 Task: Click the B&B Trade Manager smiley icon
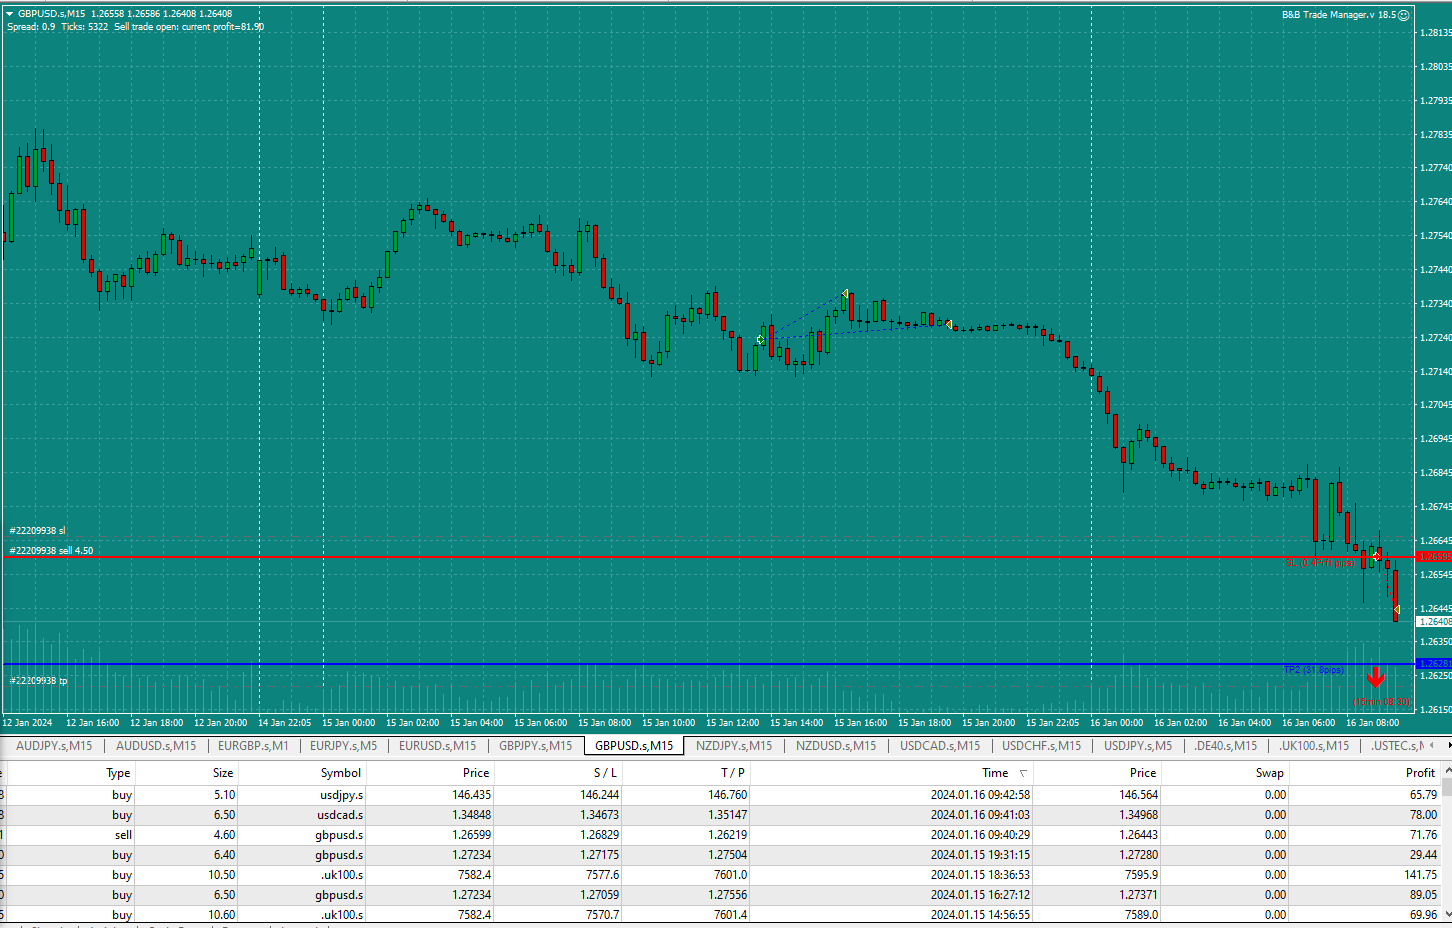coord(1404,15)
